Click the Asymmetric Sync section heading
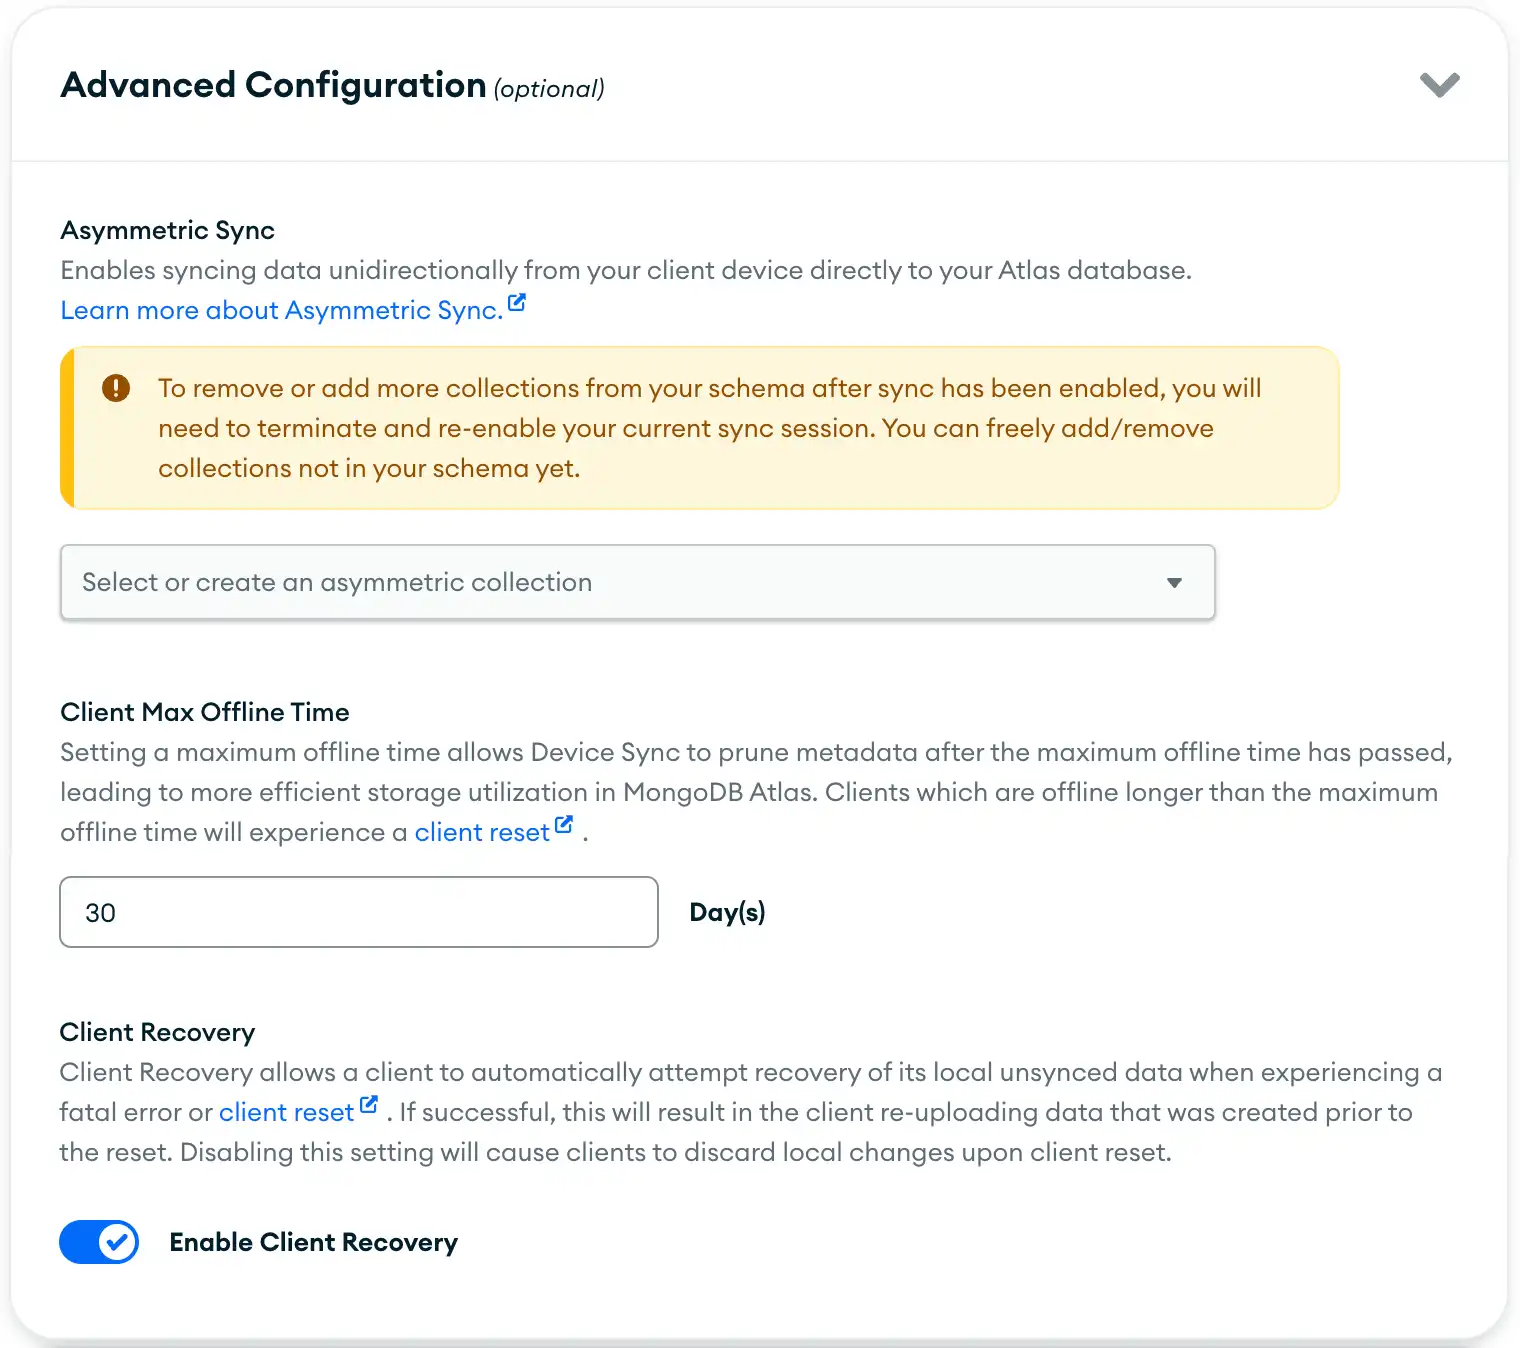 pyautogui.click(x=167, y=230)
